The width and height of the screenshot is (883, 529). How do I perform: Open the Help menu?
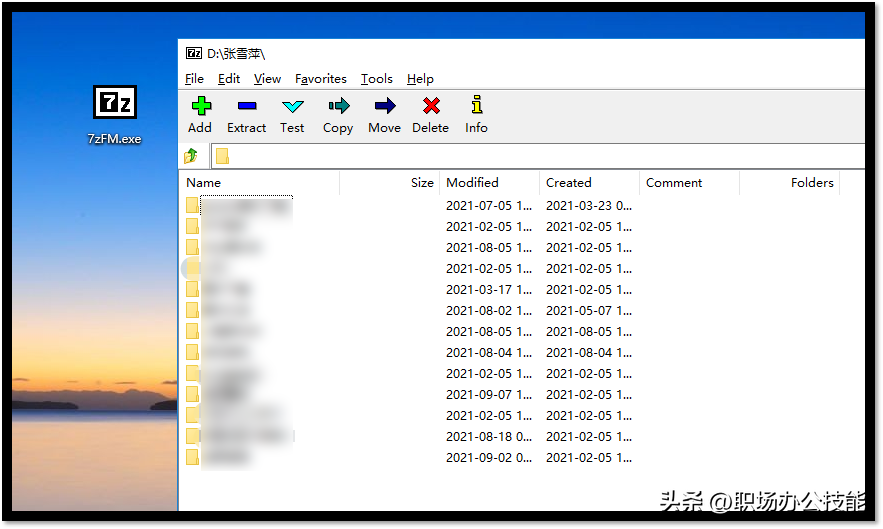(x=420, y=79)
